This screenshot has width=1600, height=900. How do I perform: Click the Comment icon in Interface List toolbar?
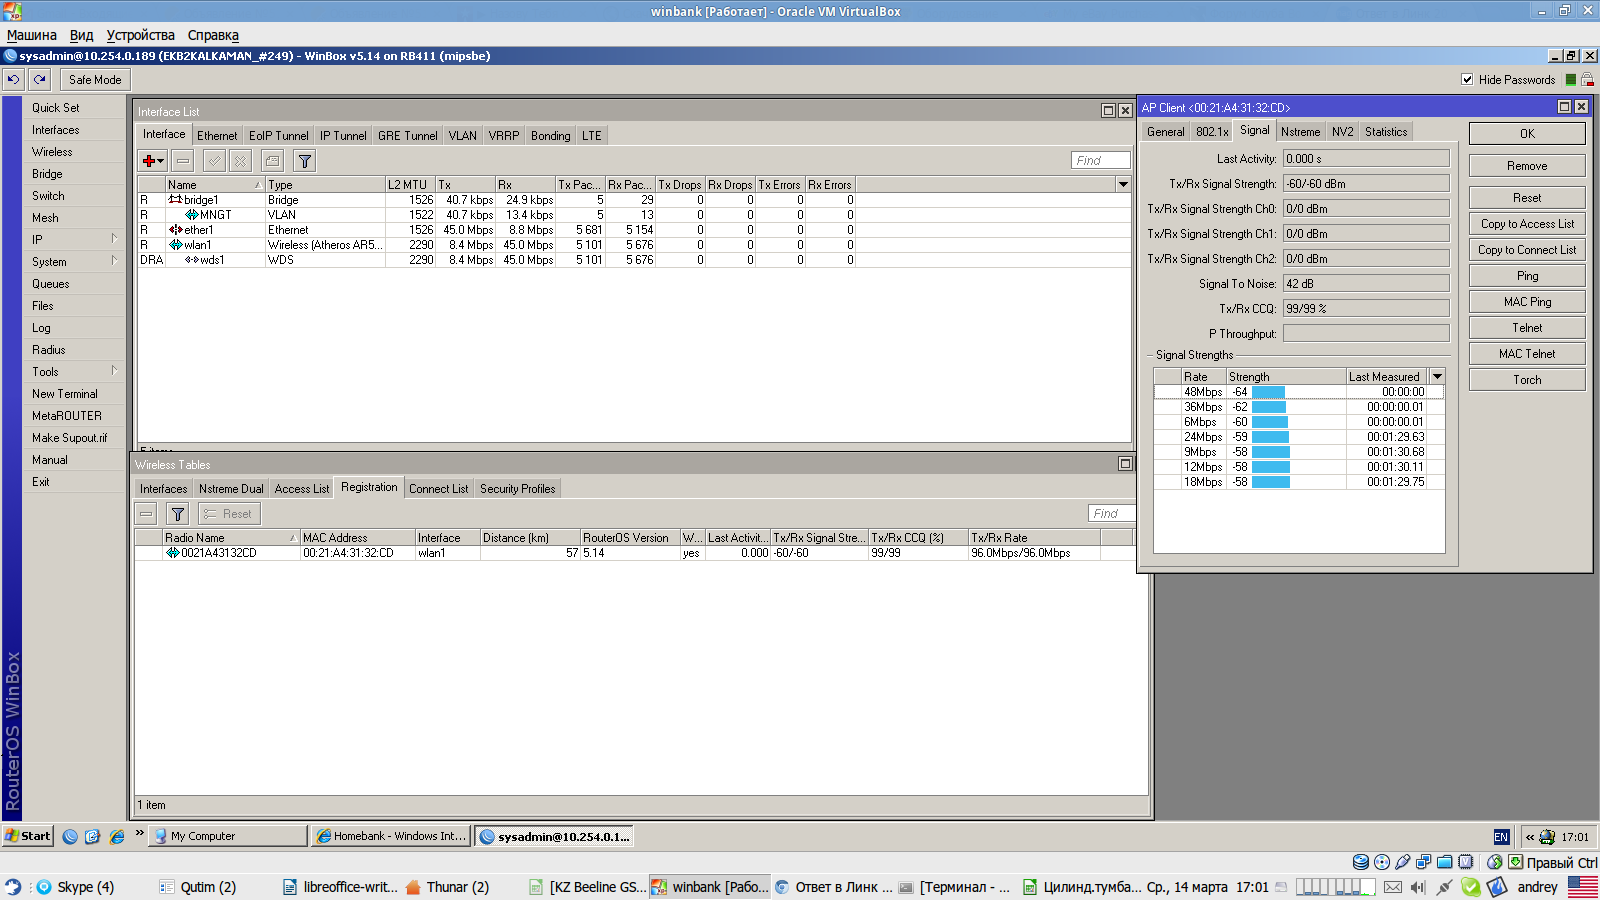pyautogui.click(x=272, y=160)
